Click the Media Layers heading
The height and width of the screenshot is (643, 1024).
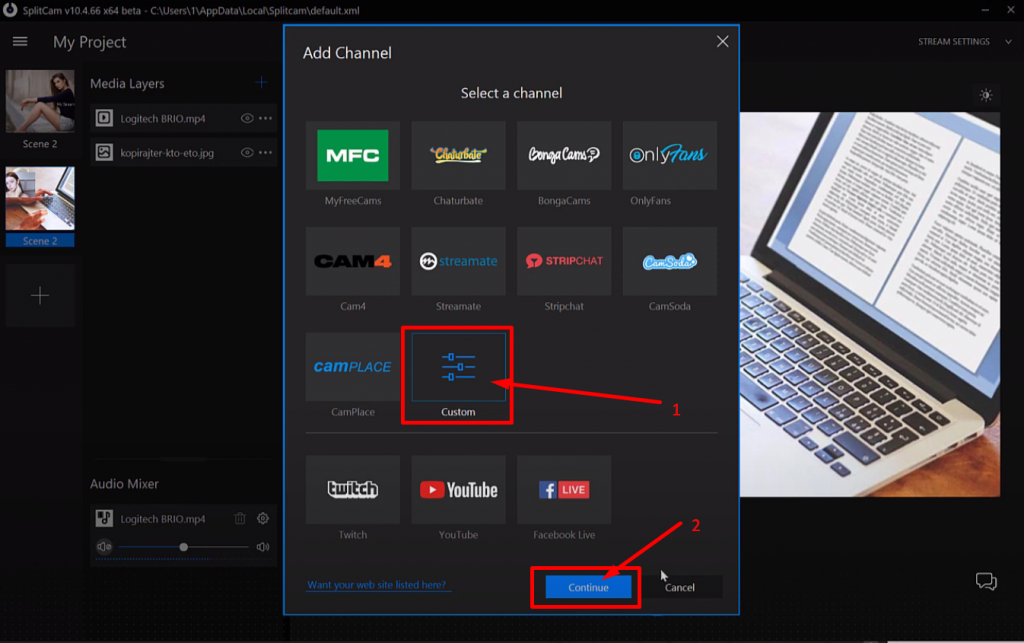pos(127,84)
